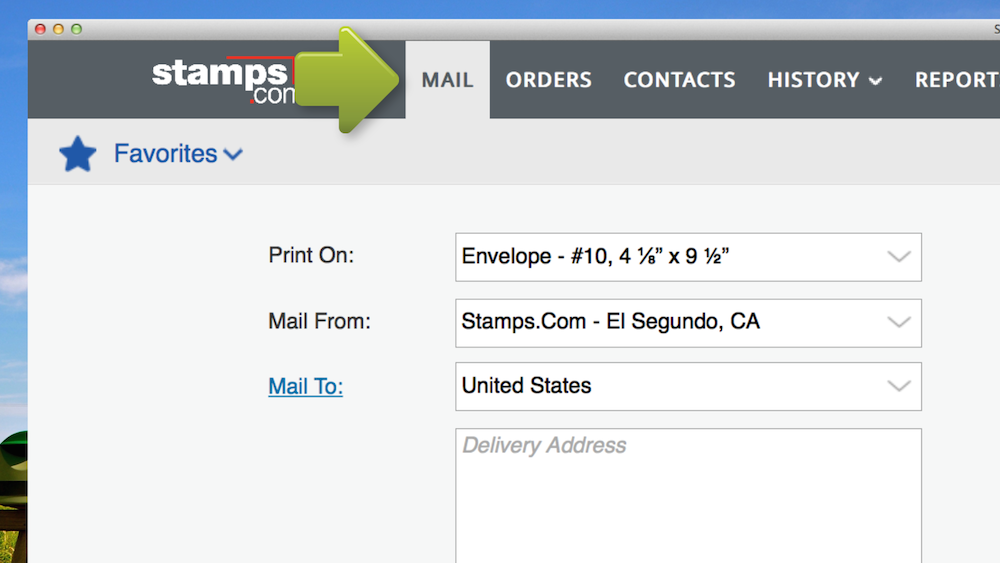Click the Print On dropdown arrow
1000x563 pixels.
pos(899,257)
